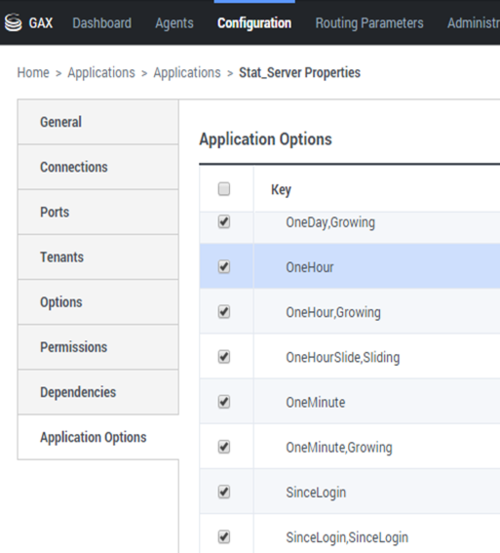This screenshot has width=500, height=553.
Task: Open the Routing Parameters menu
Action: tap(369, 23)
